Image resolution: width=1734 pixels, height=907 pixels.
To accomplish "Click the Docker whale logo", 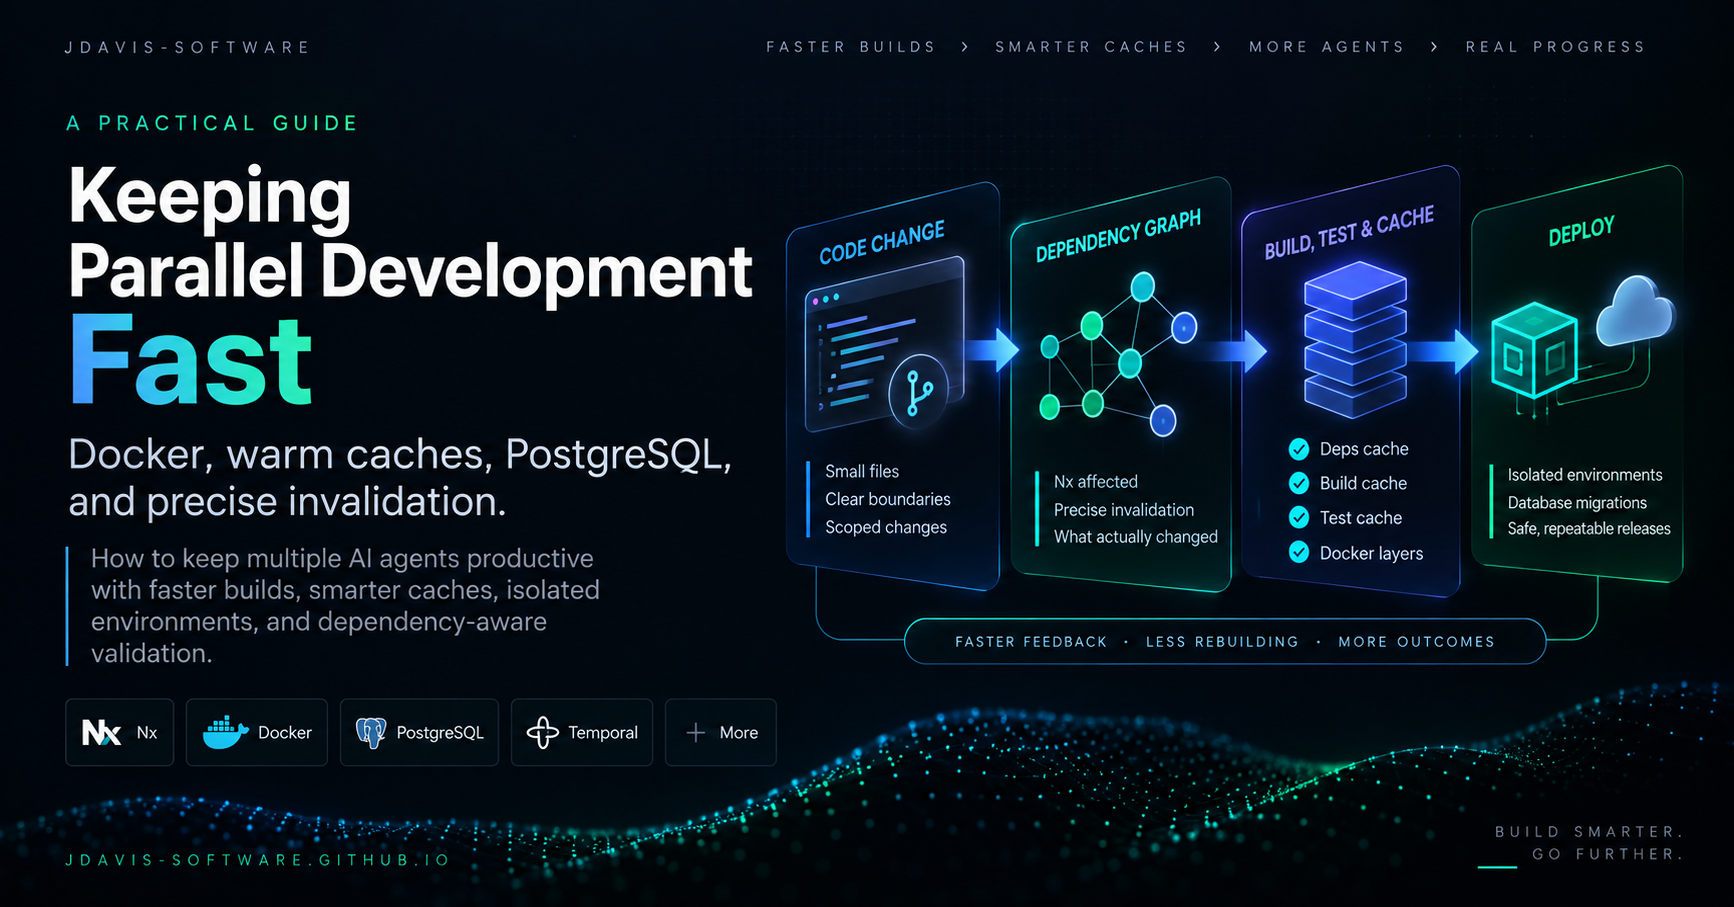I will tap(225, 733).
